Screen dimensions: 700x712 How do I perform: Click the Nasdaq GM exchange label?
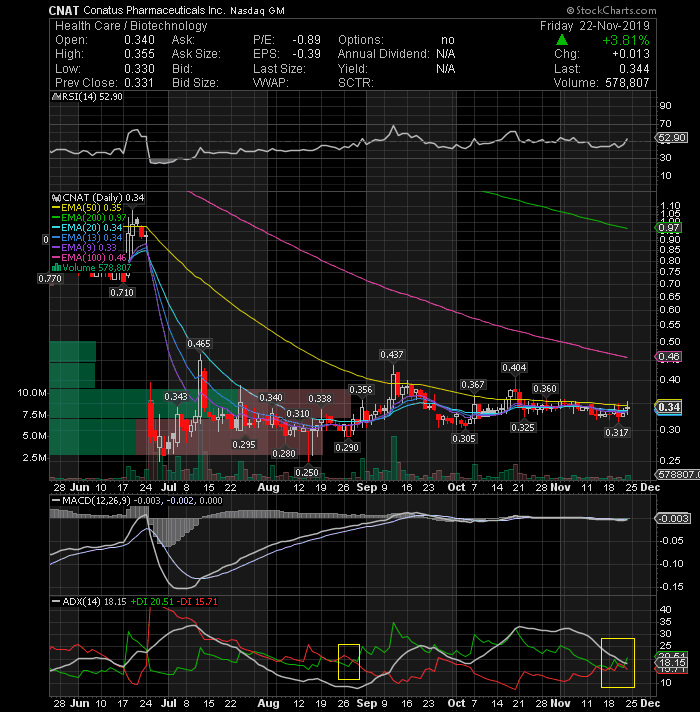[x=257, y=11]
